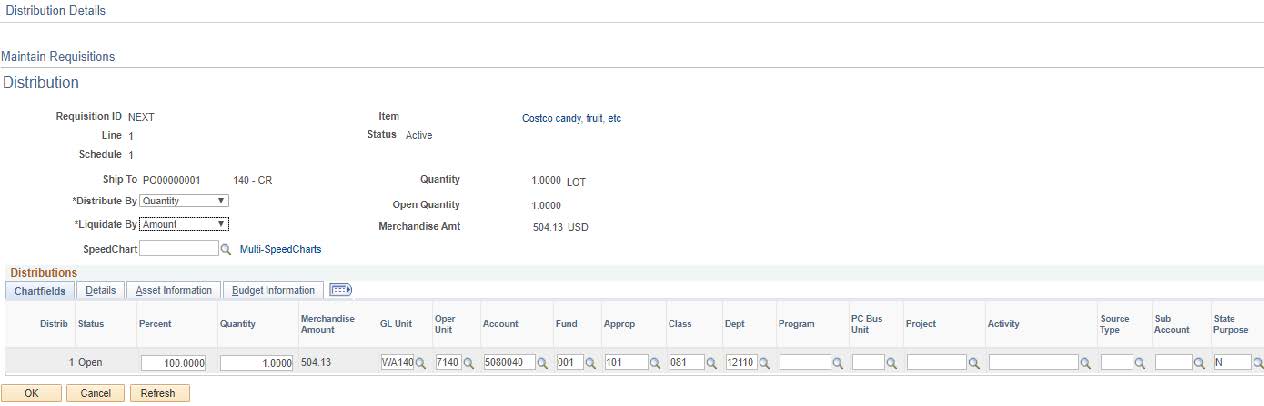Click the Oper Unit lookup magnifier

(x=469, y=363)
